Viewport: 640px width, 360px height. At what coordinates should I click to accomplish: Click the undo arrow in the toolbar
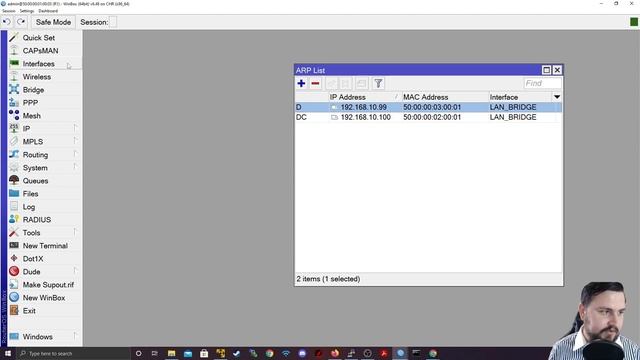7,22
